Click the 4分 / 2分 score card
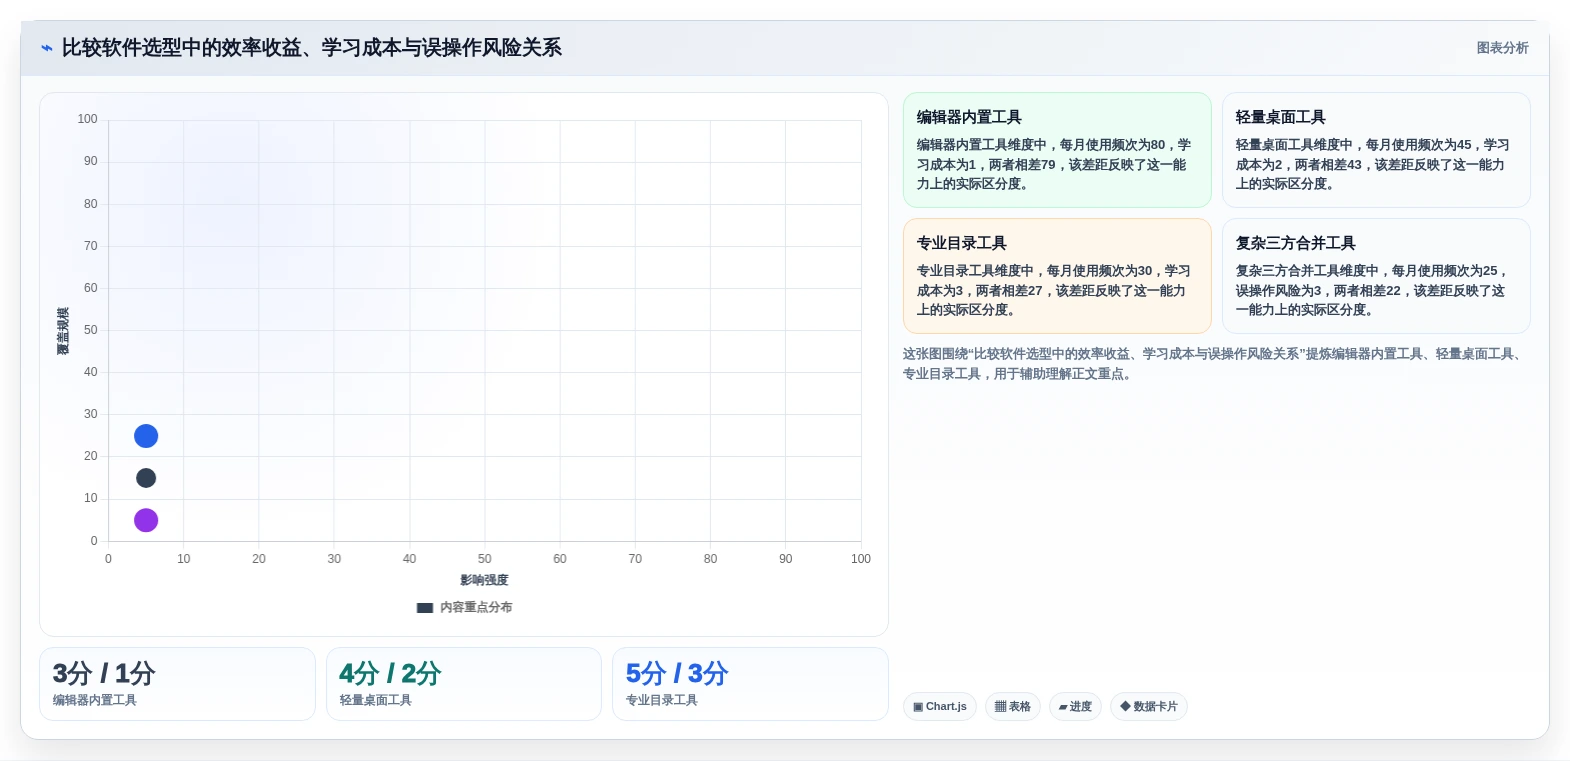1570x761 pixels. click(x=464, y=684)
